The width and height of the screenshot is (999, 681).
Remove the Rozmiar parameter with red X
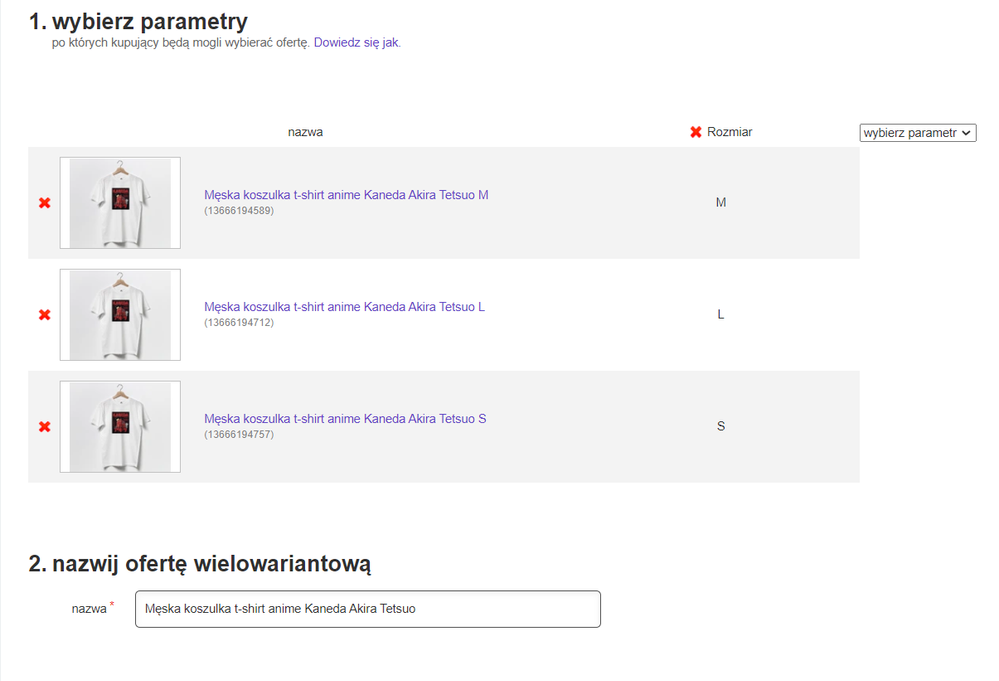pos(696,132)
